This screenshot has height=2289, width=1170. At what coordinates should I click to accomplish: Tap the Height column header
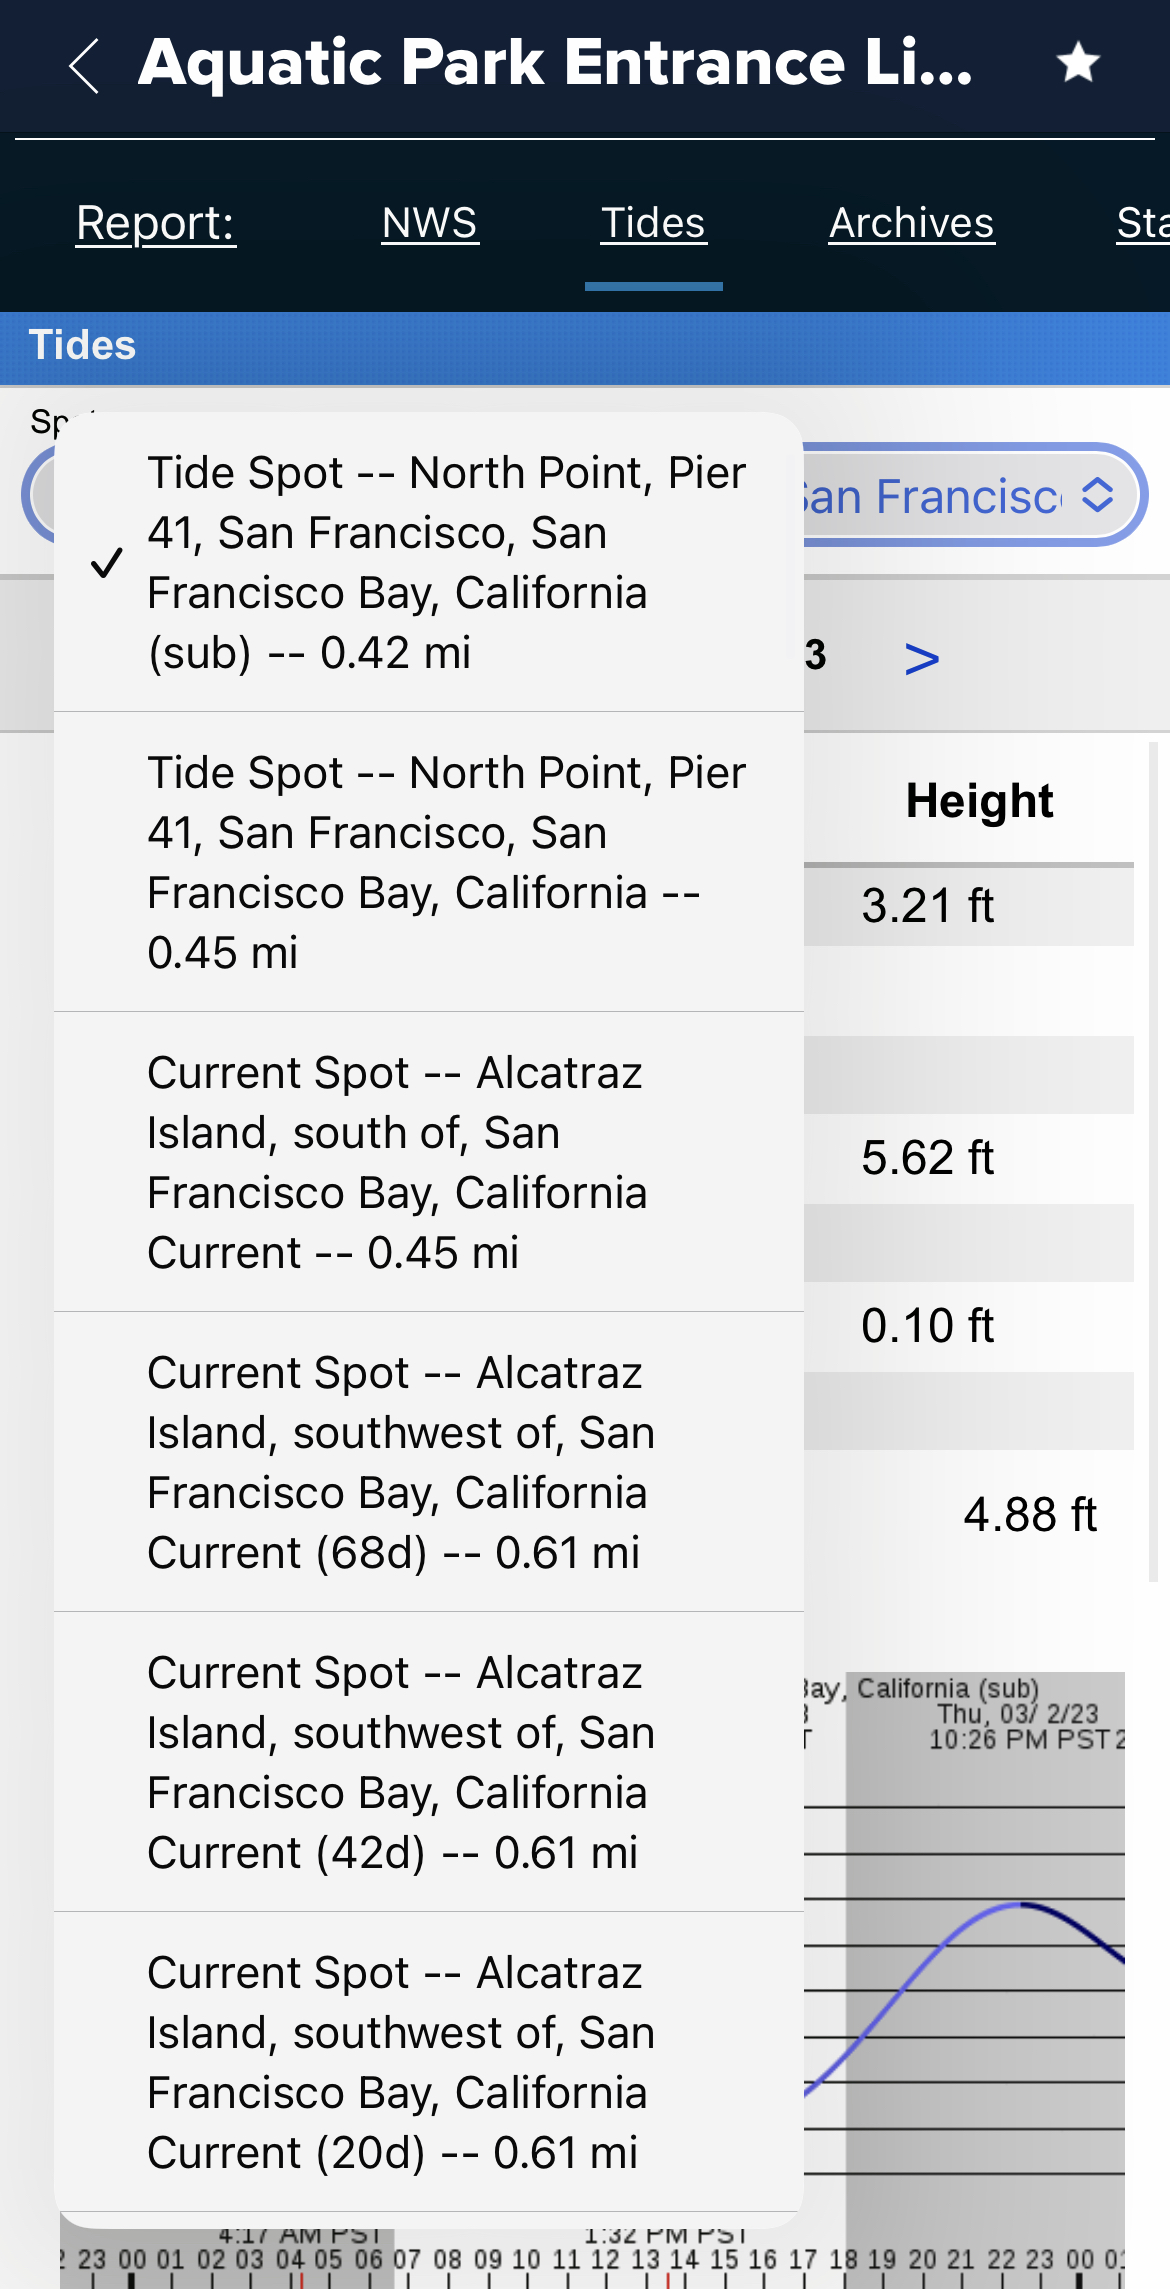[979, 801]
